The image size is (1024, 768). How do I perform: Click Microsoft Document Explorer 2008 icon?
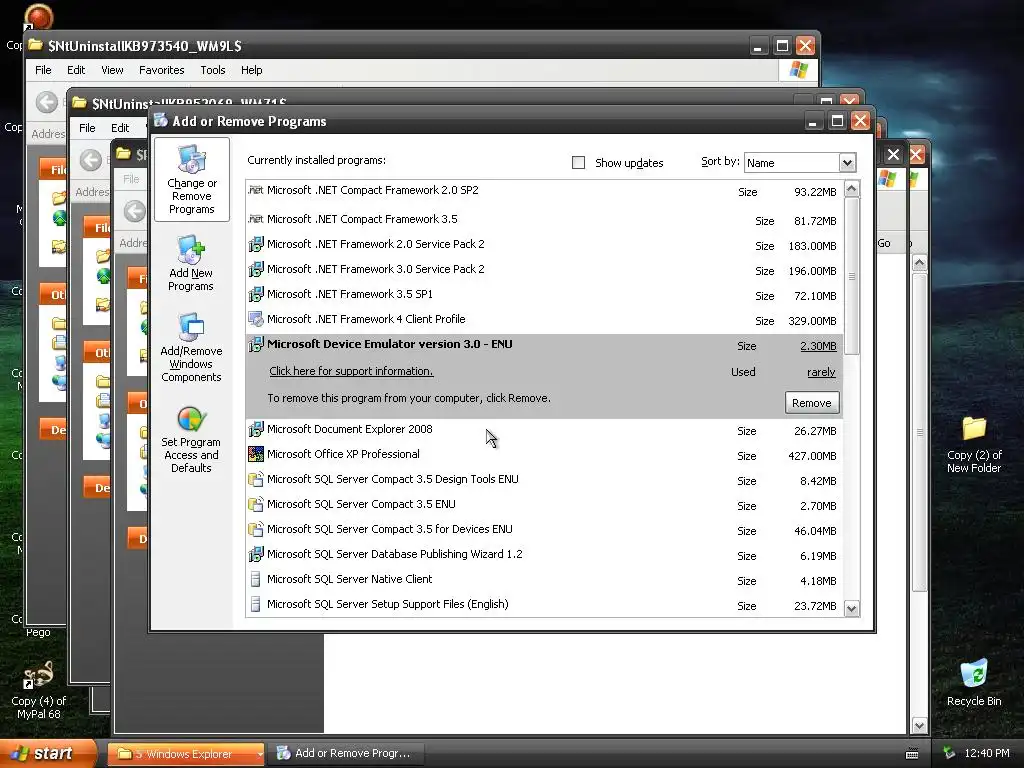255,429
